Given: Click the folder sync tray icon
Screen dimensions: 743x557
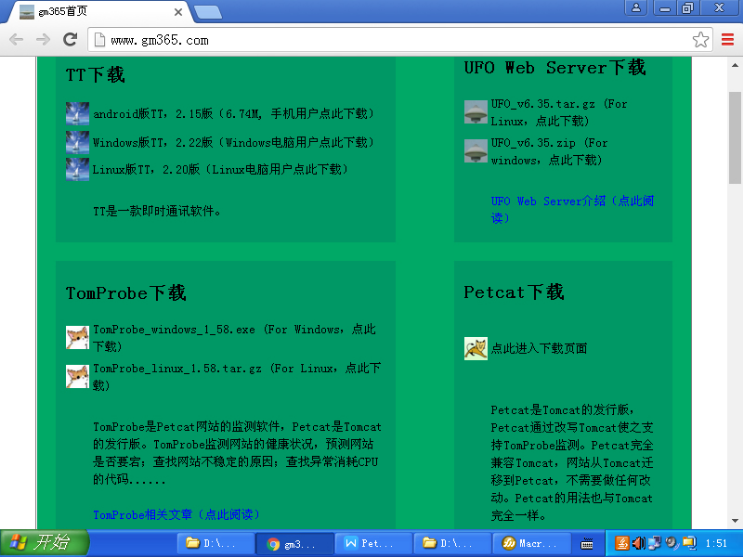Looking at the screenshot, I should click(689, 543).
